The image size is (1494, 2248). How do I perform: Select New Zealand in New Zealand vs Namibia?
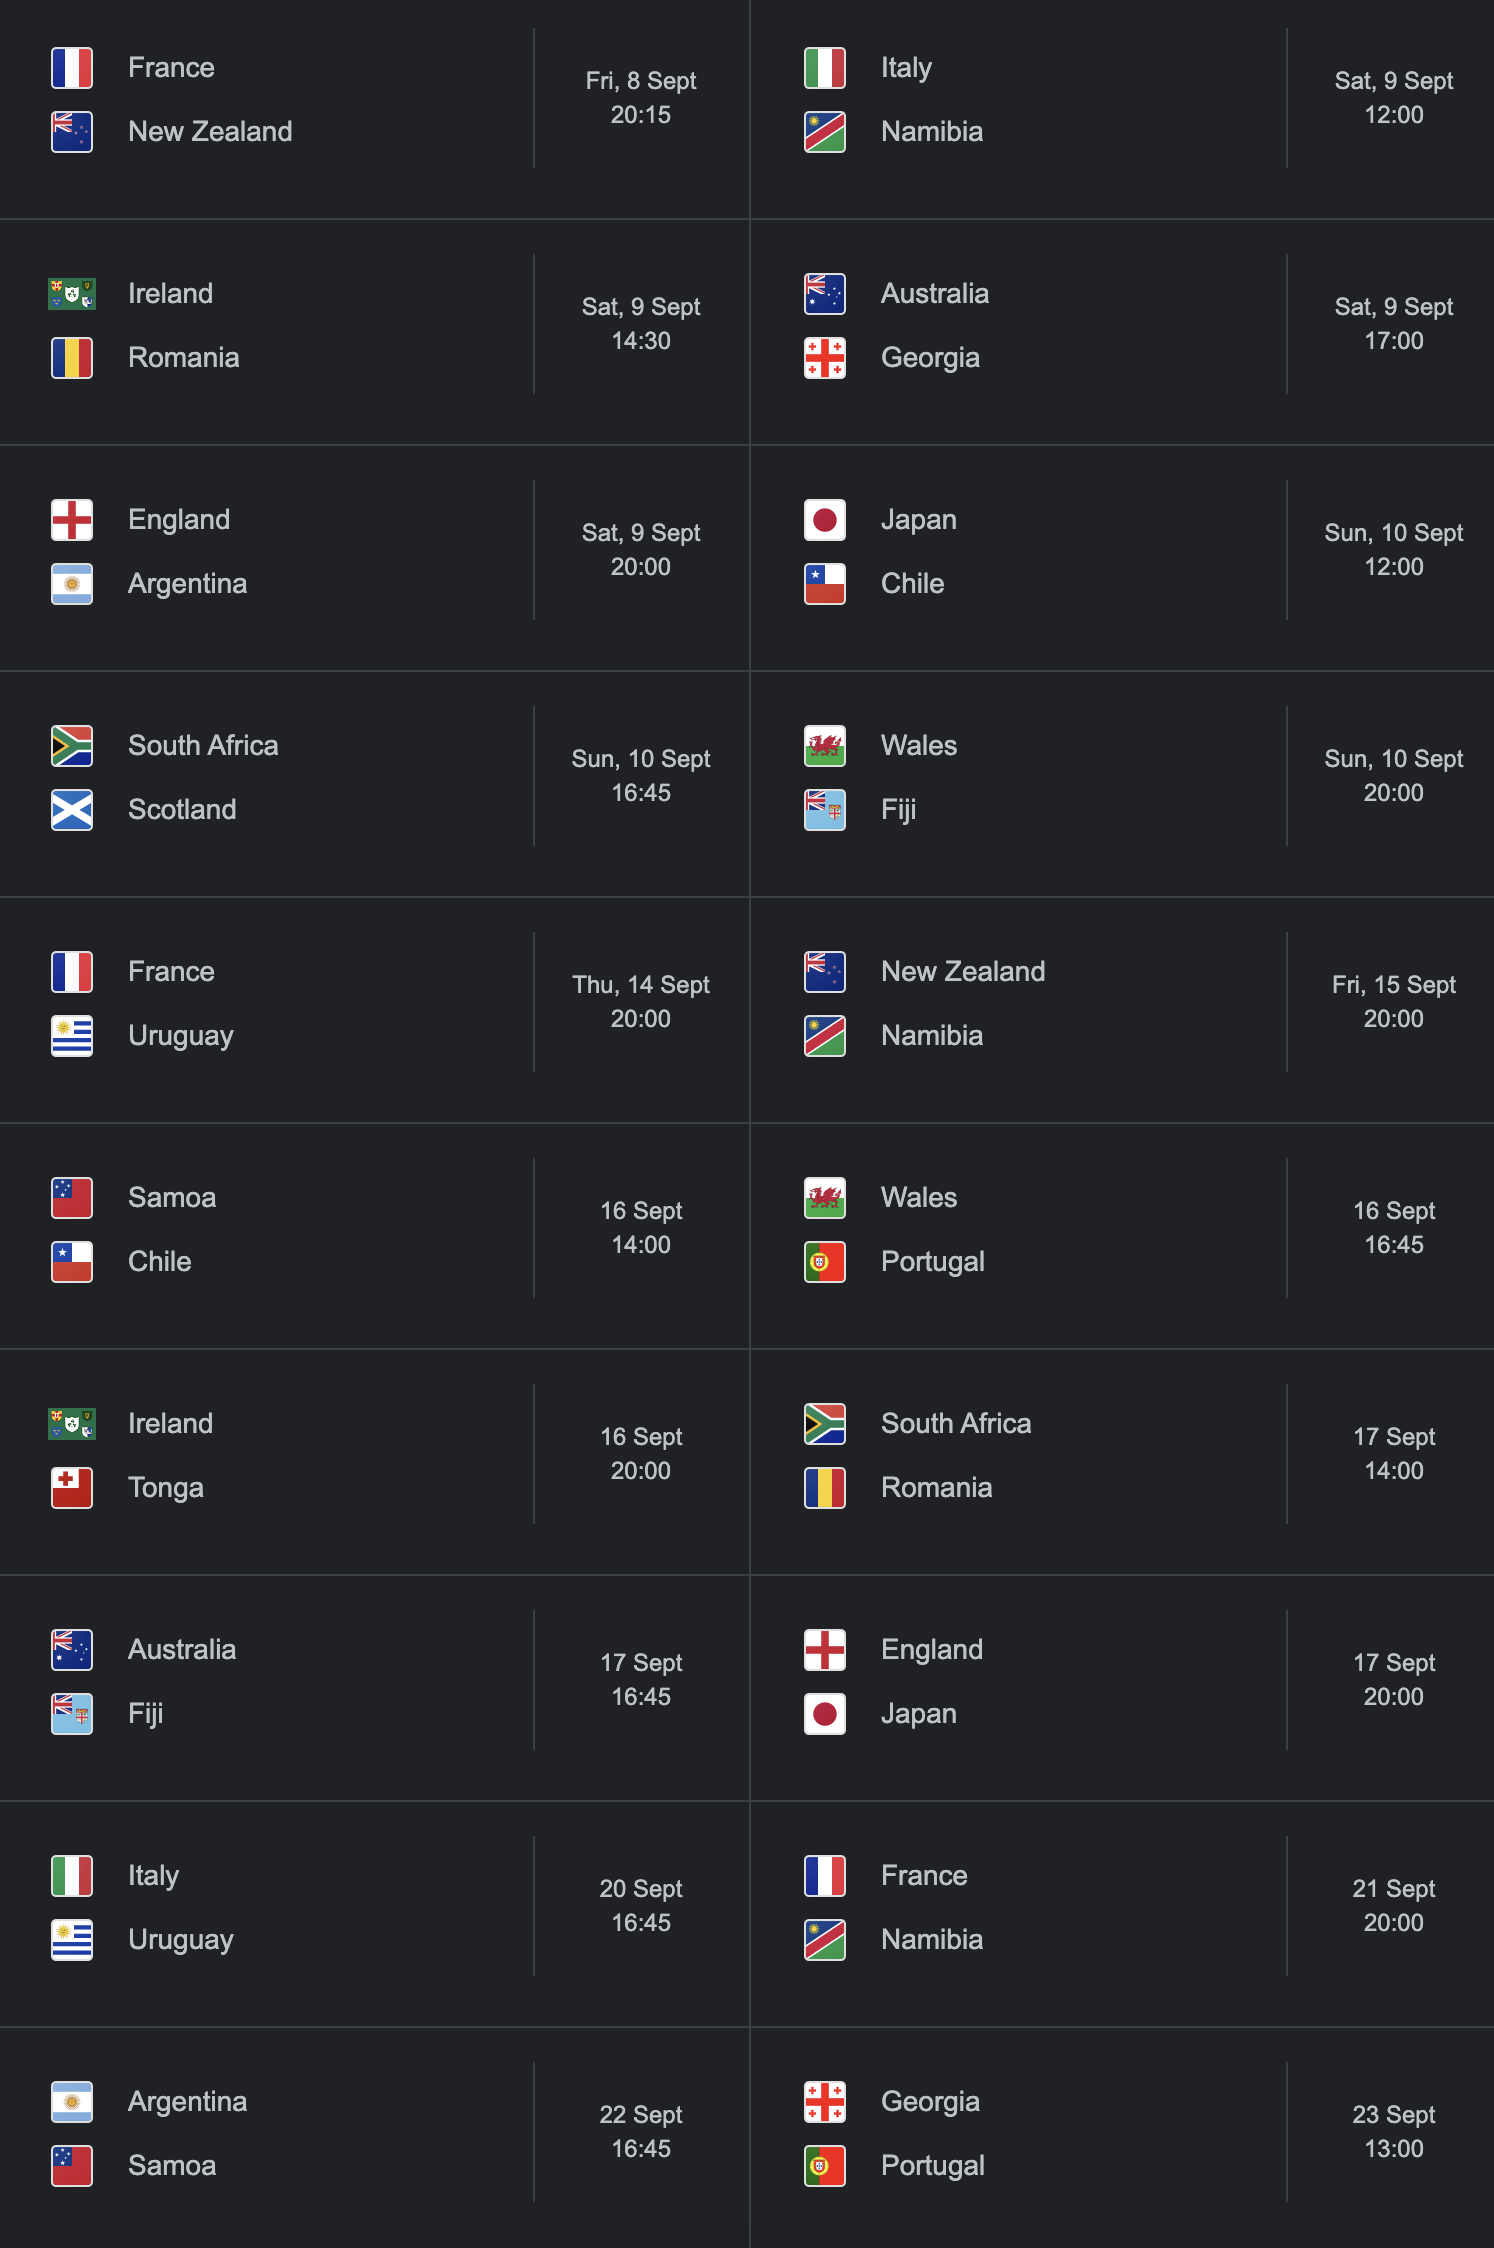pos(962,972)
